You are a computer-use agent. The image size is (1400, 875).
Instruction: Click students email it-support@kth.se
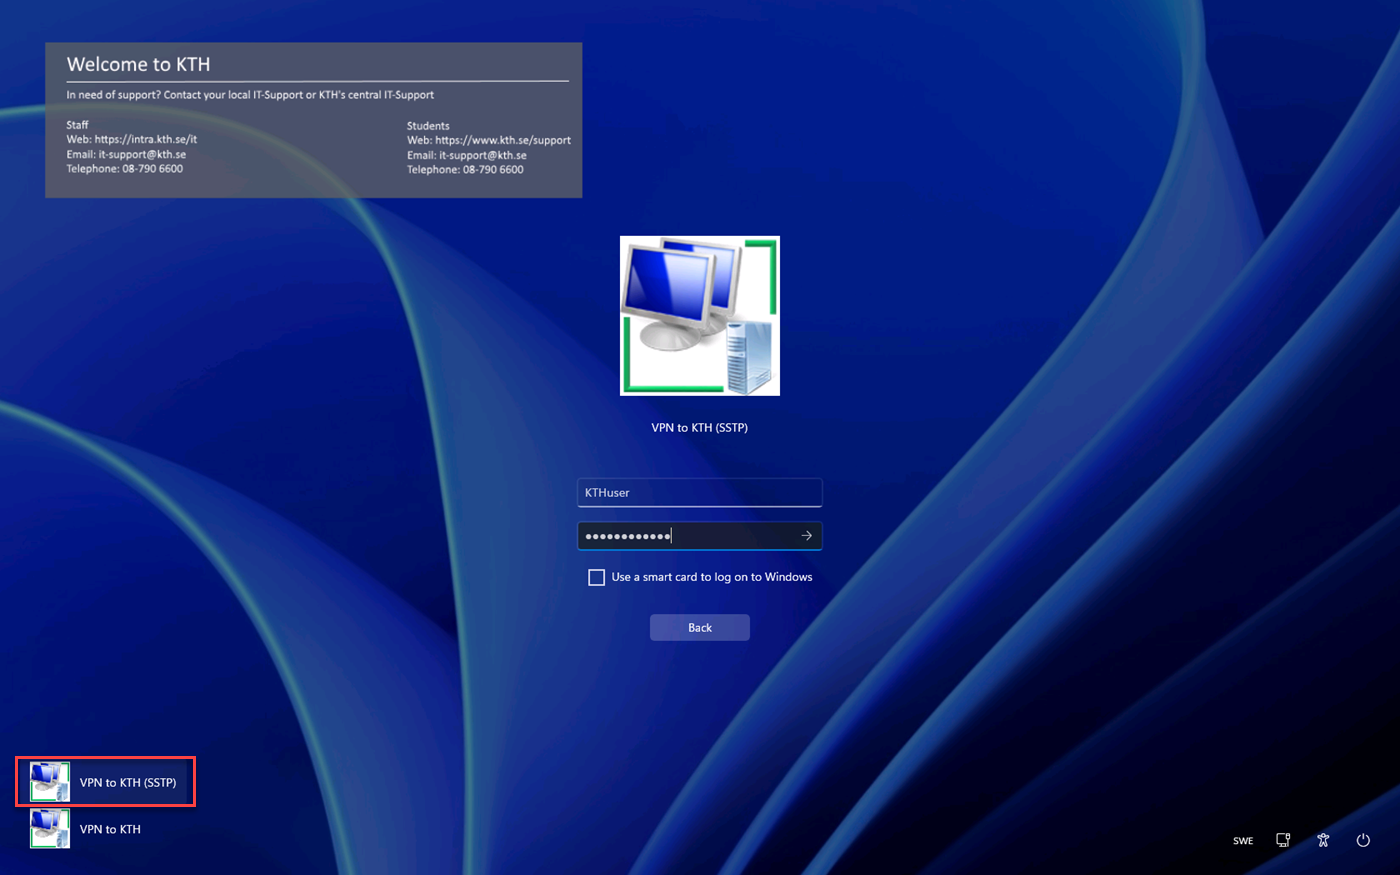[483, 155]
